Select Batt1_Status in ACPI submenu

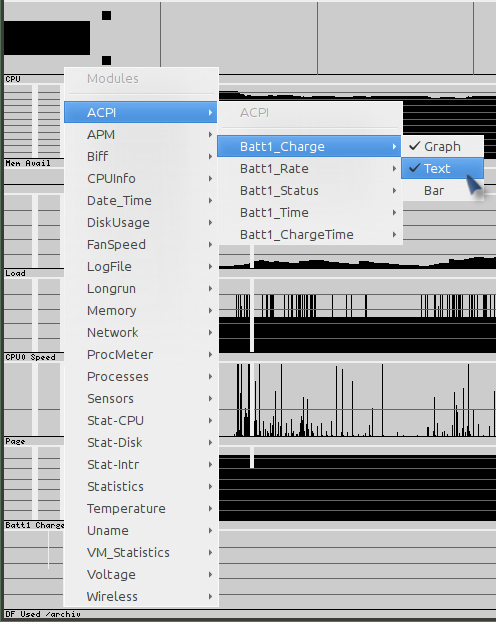pos(310,191)
